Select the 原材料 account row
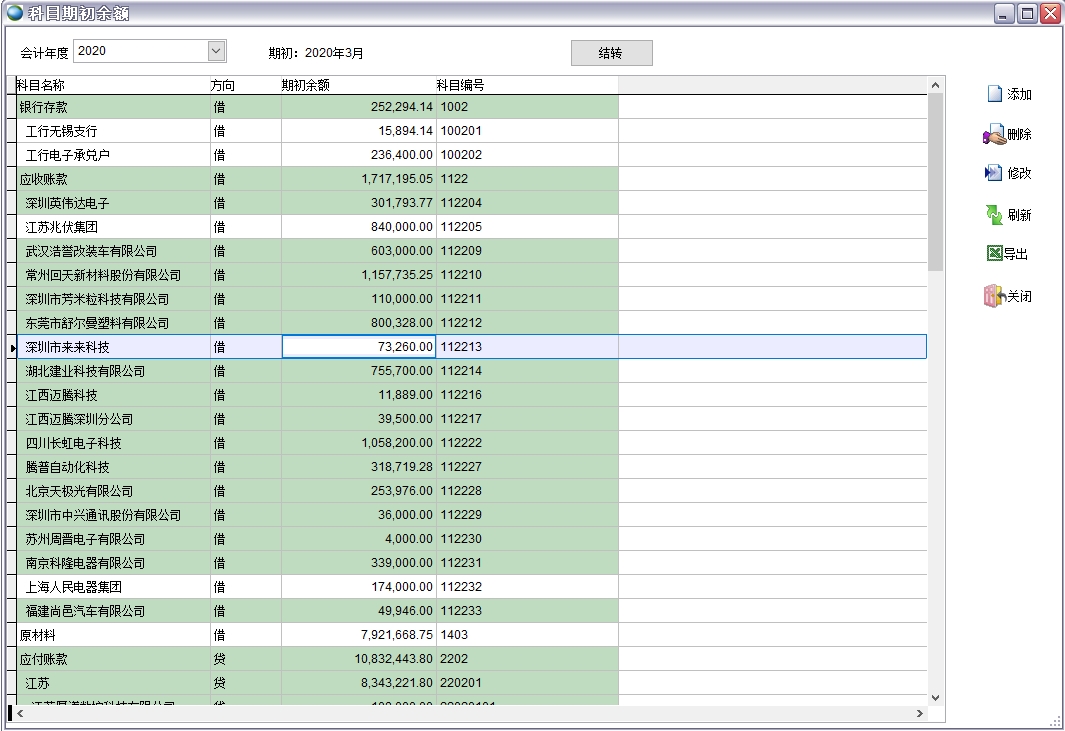The width and height of the screenshot is (1065, 731). pyautogui.click(x=110, y=635)
